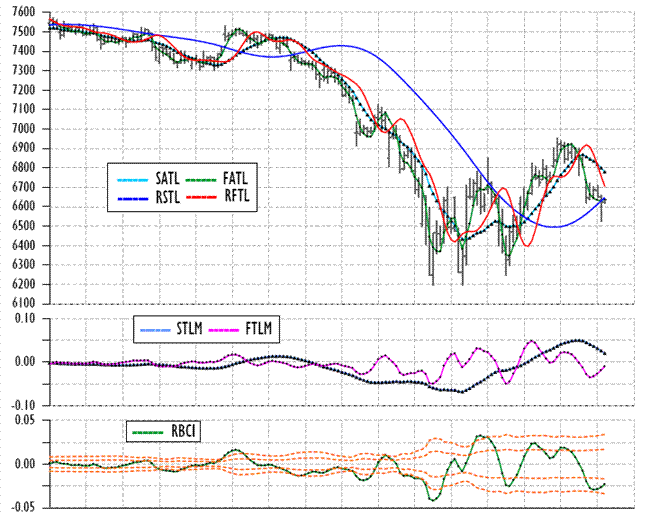Click the 6200 price axis label
Screen dimensions: 650x515
[24, 284]
